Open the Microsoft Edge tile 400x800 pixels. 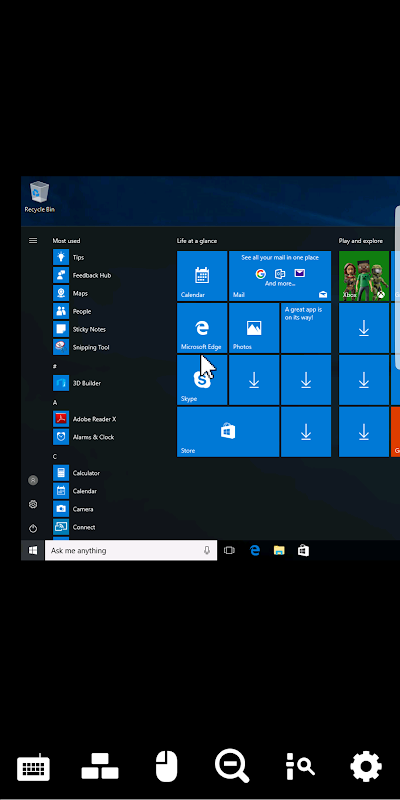tap(202, 328)
